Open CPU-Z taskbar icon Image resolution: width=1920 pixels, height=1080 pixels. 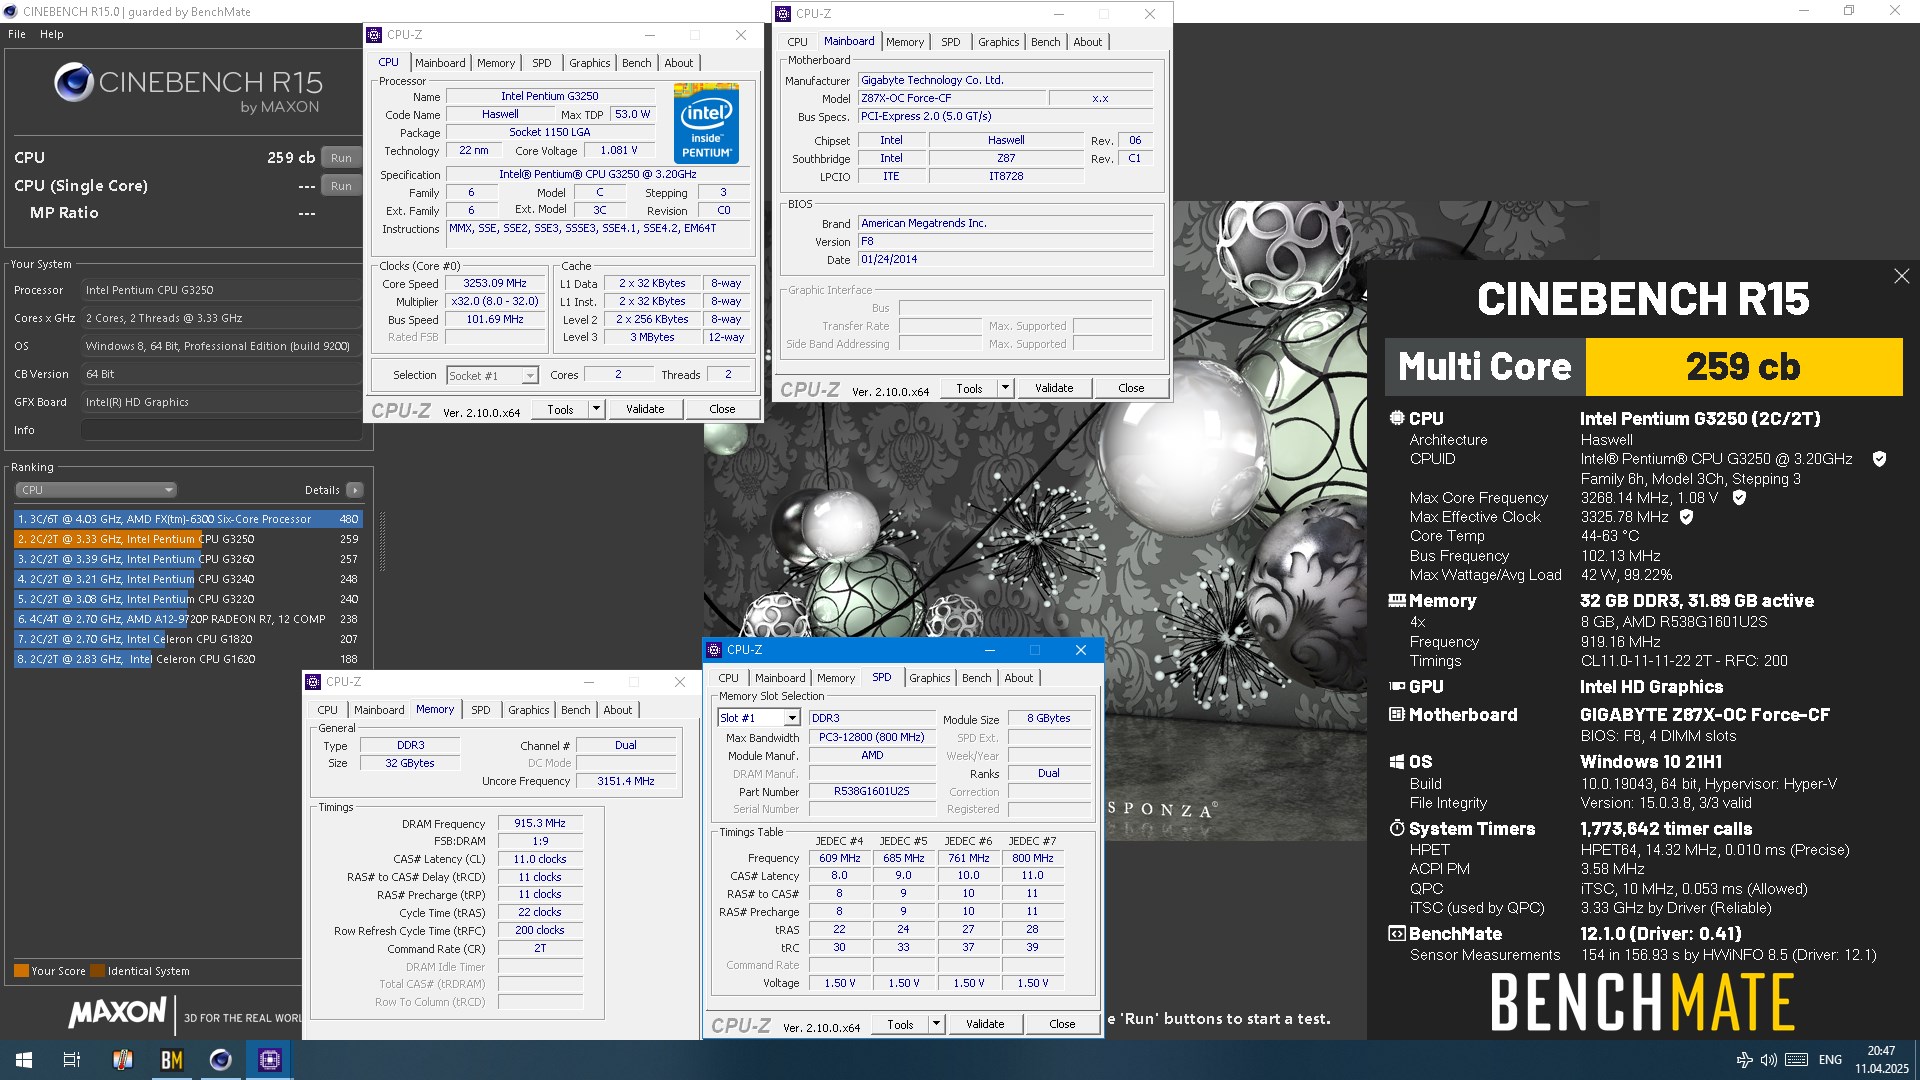270,1060
